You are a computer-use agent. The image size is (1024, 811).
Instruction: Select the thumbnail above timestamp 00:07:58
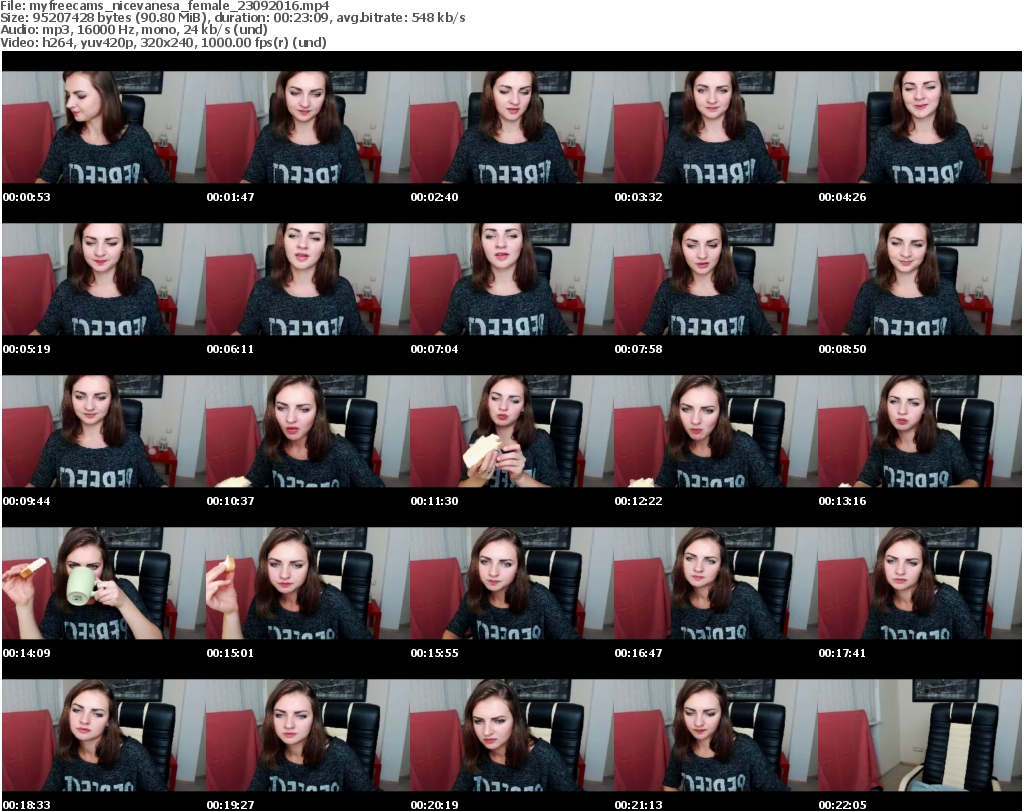715,279
